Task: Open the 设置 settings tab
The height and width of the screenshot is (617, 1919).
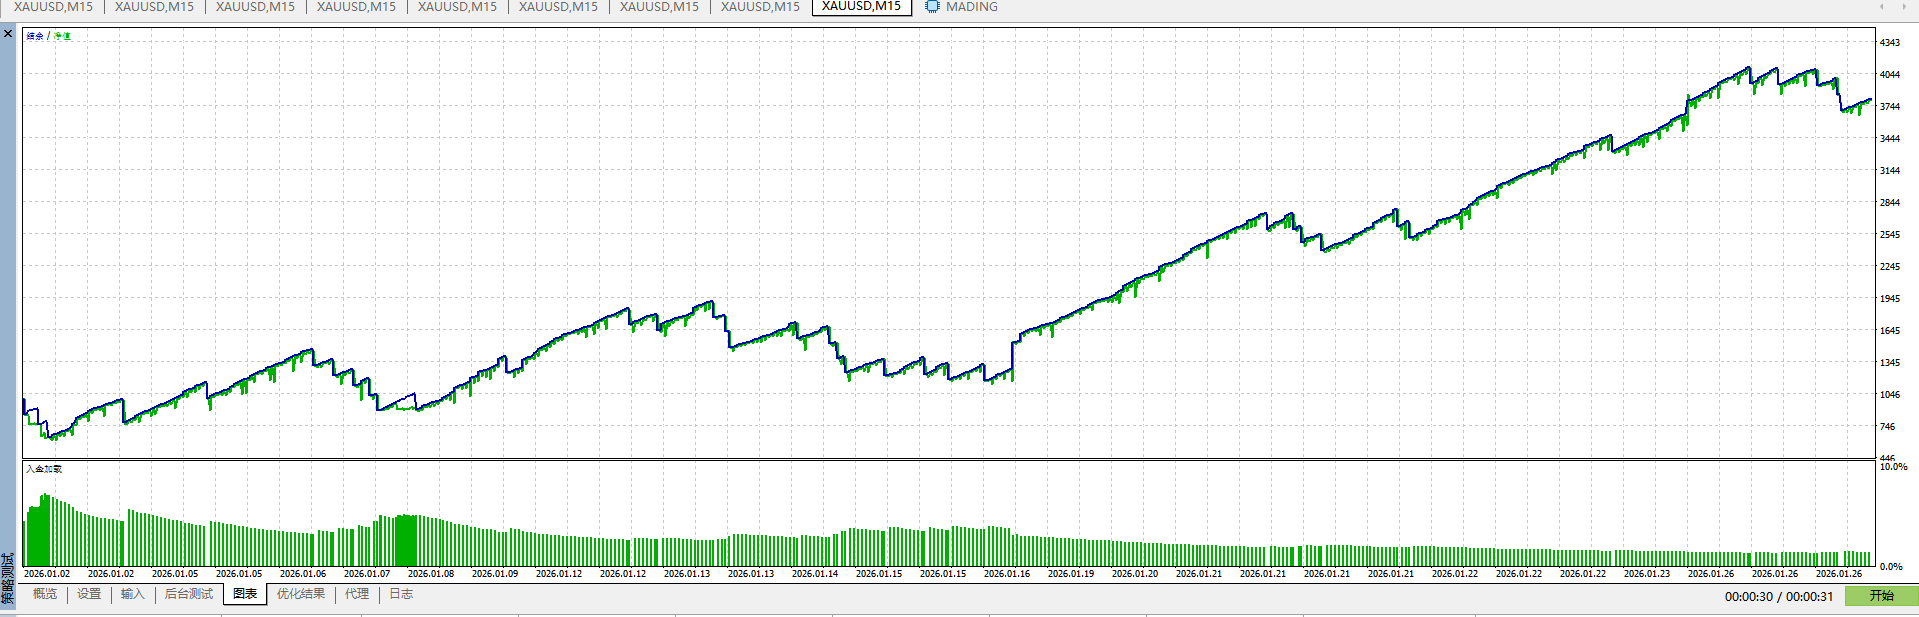Action: [x=89, y=594]
